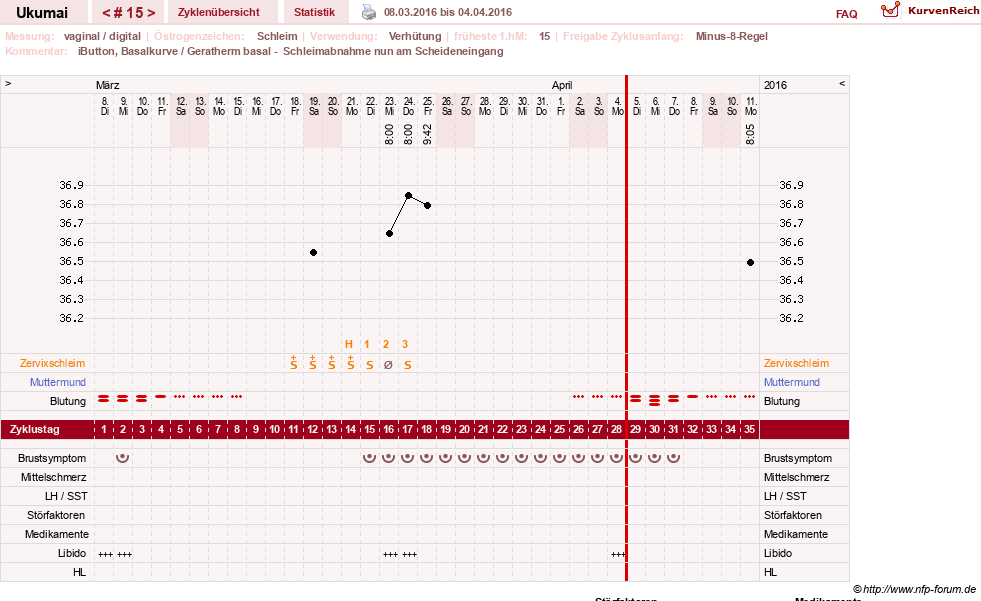The height and width of the screenshot is (601, 981).
Task: Click the number 3 marker above day 17
Action: tap(405, 344)
